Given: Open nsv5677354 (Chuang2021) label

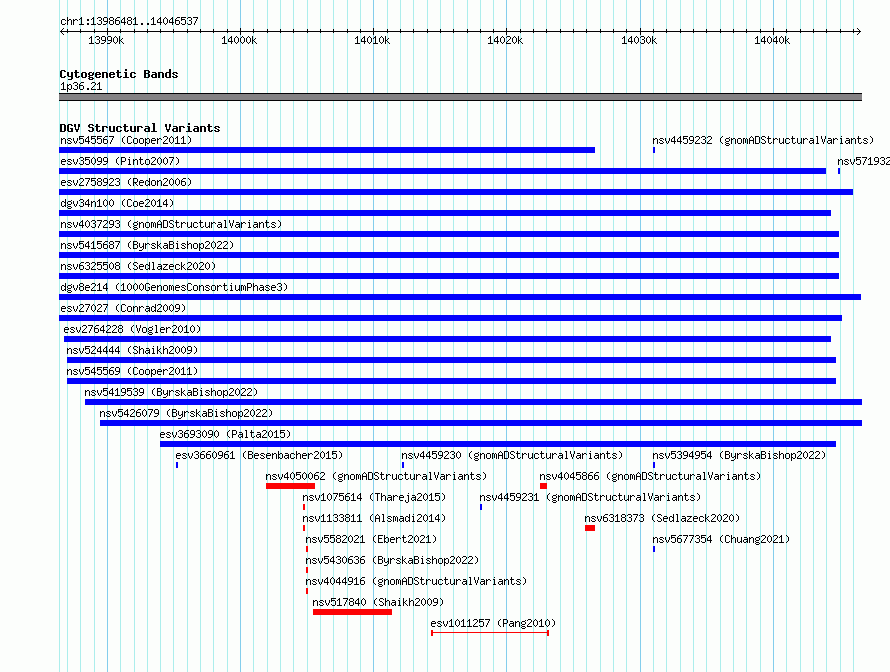Looking at the screenshot, I should click(x=721, y=539).
